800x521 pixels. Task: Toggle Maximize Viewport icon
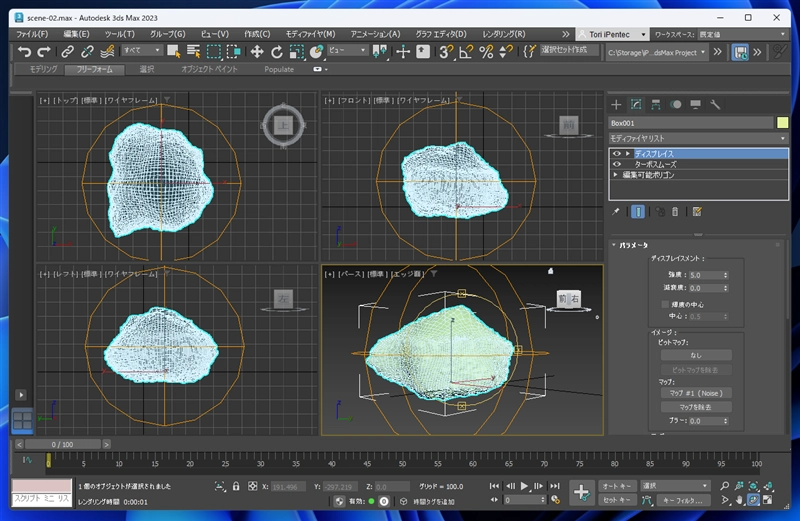pyautogui.click(x=767, y=500)
